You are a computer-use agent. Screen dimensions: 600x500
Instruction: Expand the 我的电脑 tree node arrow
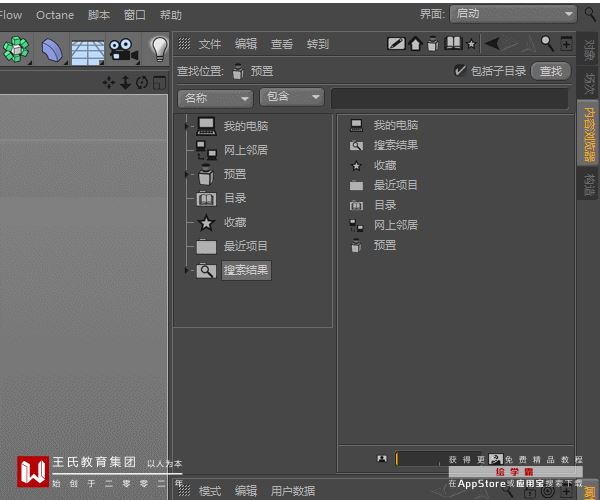point(187,126)
